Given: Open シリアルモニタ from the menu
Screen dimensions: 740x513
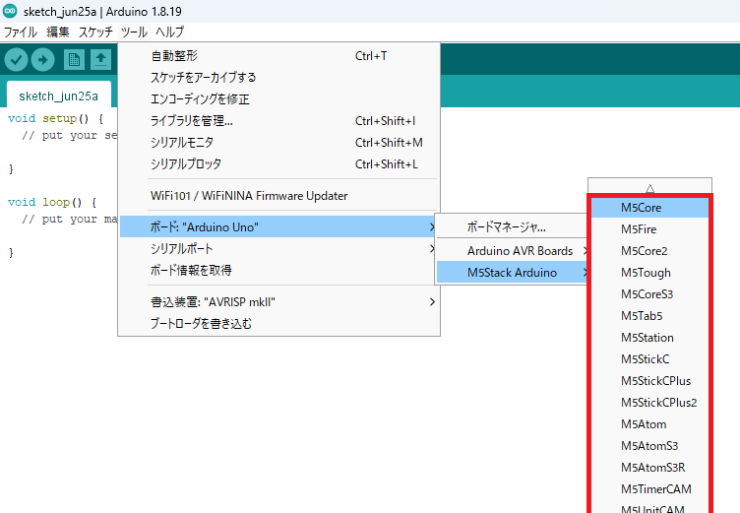Looking at the screenshot, I should 279,143.
